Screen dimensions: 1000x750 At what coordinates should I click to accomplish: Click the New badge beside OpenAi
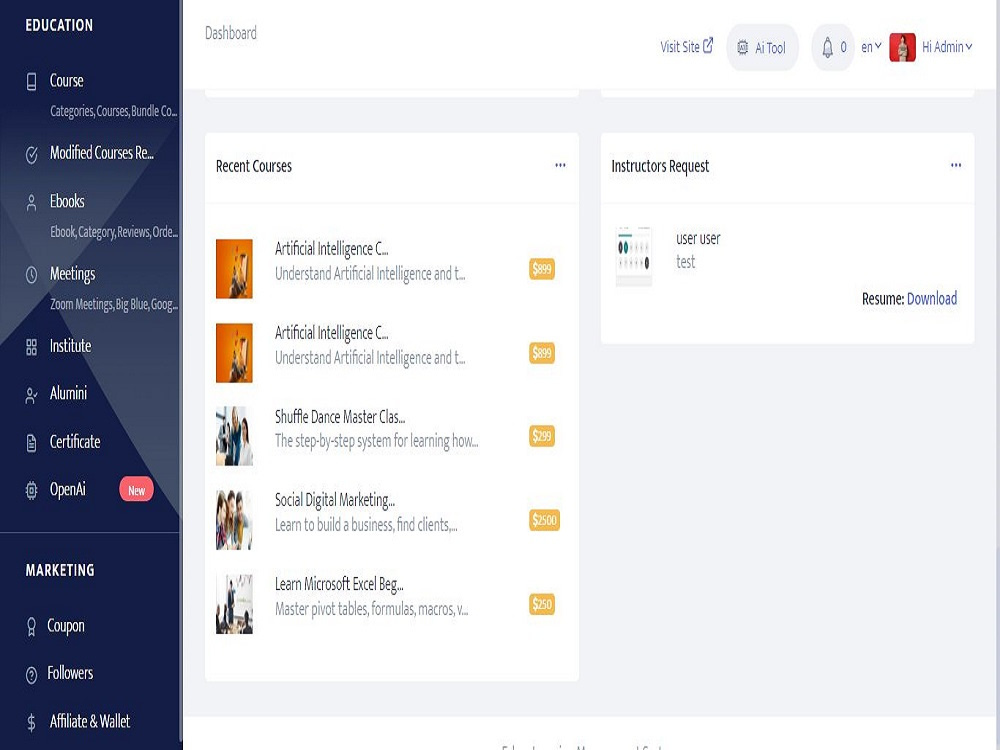[136, 490]
